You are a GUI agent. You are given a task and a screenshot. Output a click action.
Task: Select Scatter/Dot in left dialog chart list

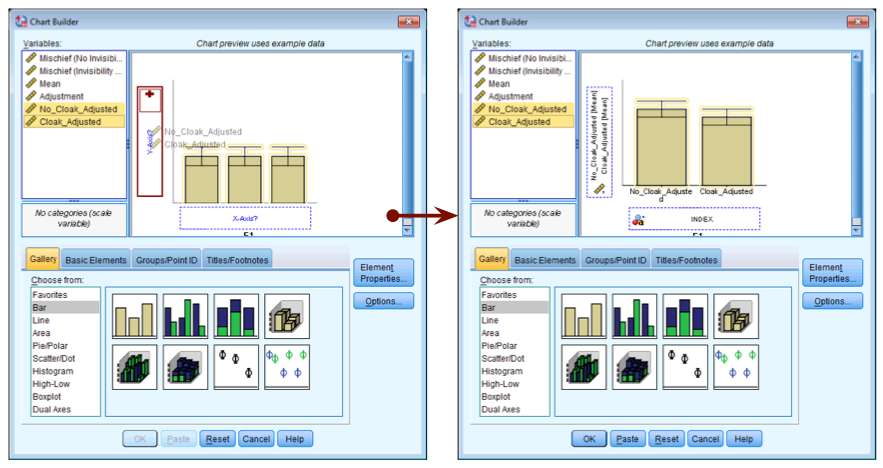pyautogui.click(x=55, y=358)
